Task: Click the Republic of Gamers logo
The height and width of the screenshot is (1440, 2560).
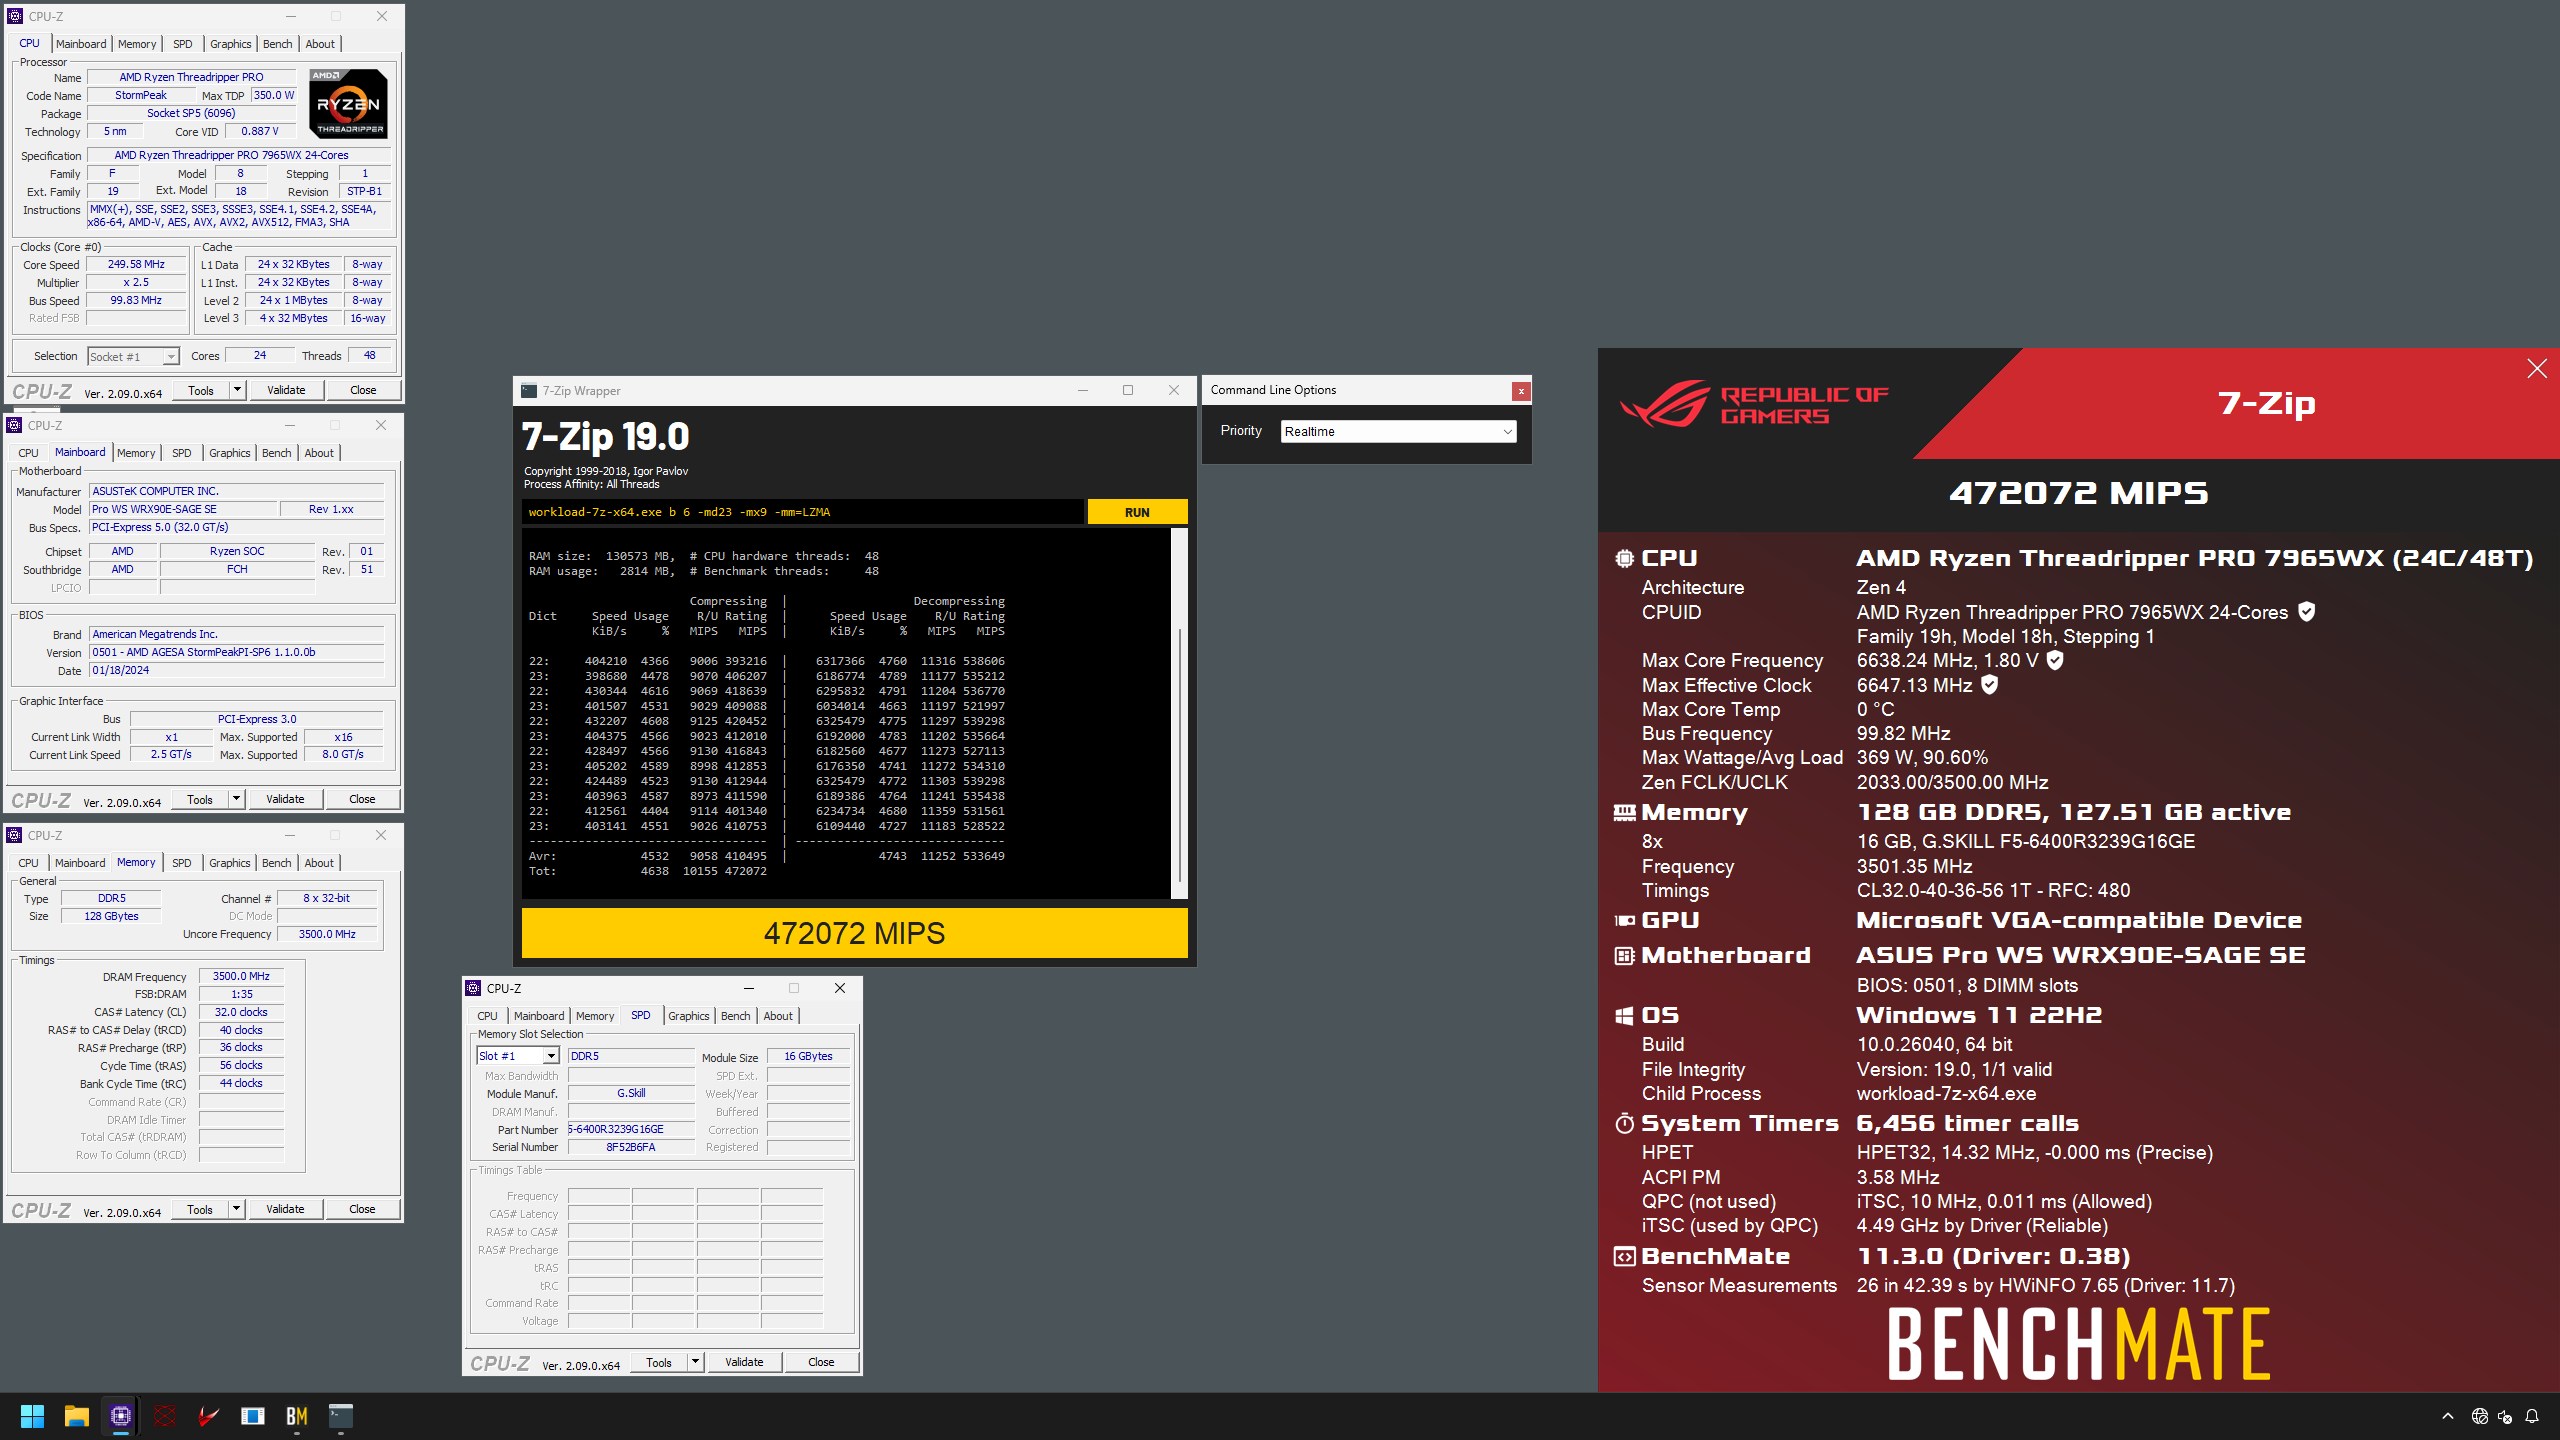Action: 1755,403
